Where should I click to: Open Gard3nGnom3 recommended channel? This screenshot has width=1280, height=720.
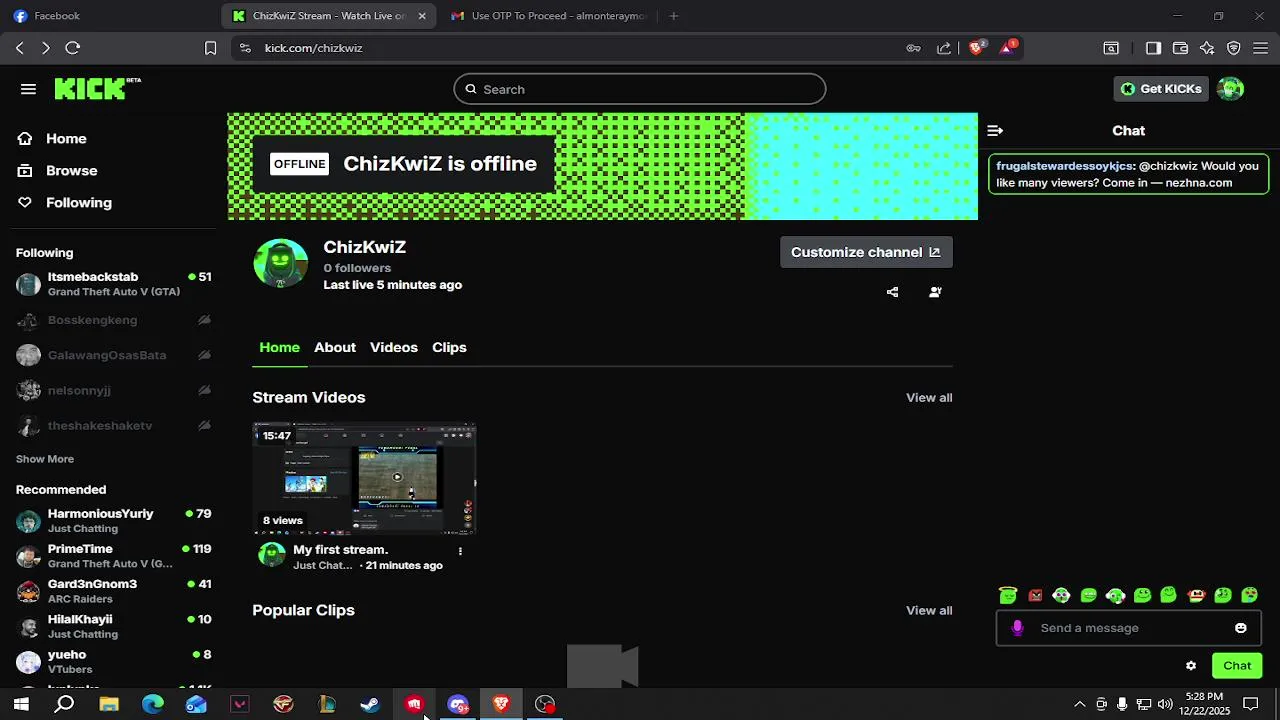coord(114,591)
